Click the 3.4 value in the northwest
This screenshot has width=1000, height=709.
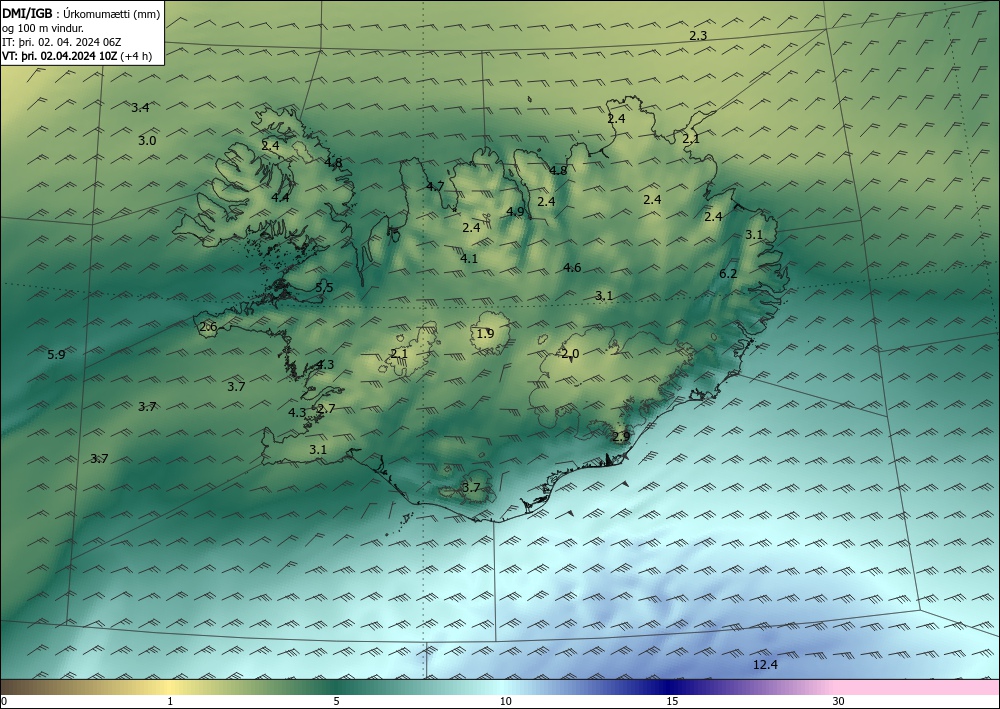[x=140, y=108]
